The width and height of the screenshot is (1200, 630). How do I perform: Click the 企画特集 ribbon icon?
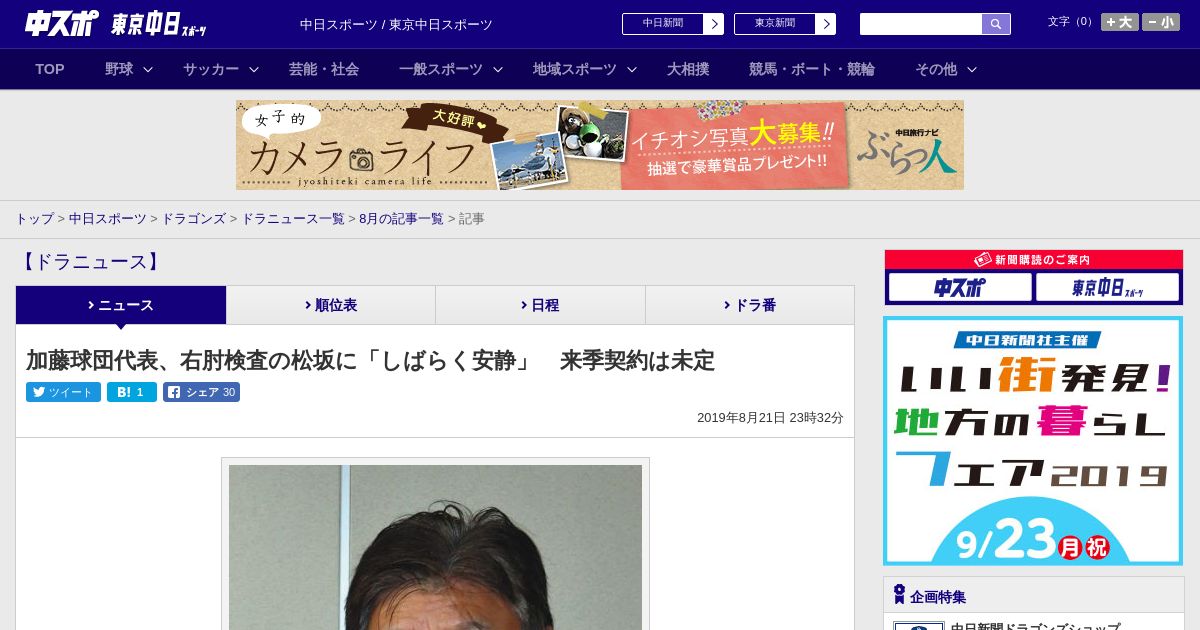click(899, 595)
